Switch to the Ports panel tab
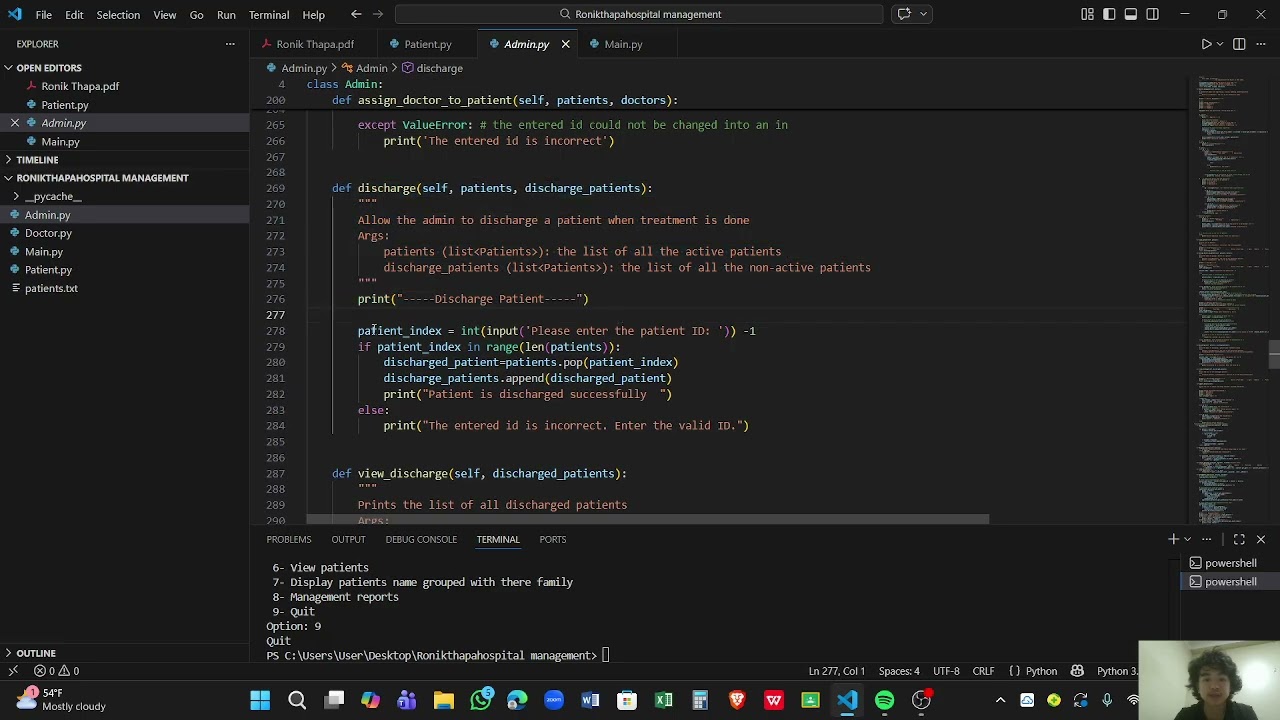Viewport: 1280px width, 720px height. [x=552, y=539]
